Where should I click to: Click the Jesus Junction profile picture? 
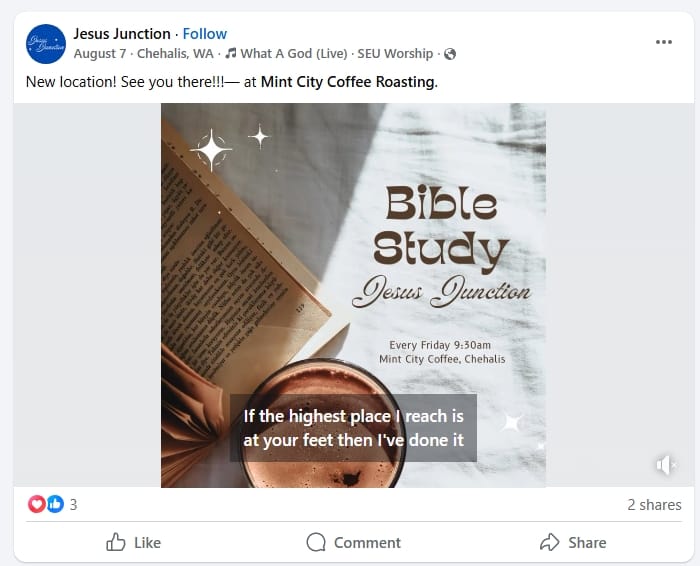coord(46,43)
